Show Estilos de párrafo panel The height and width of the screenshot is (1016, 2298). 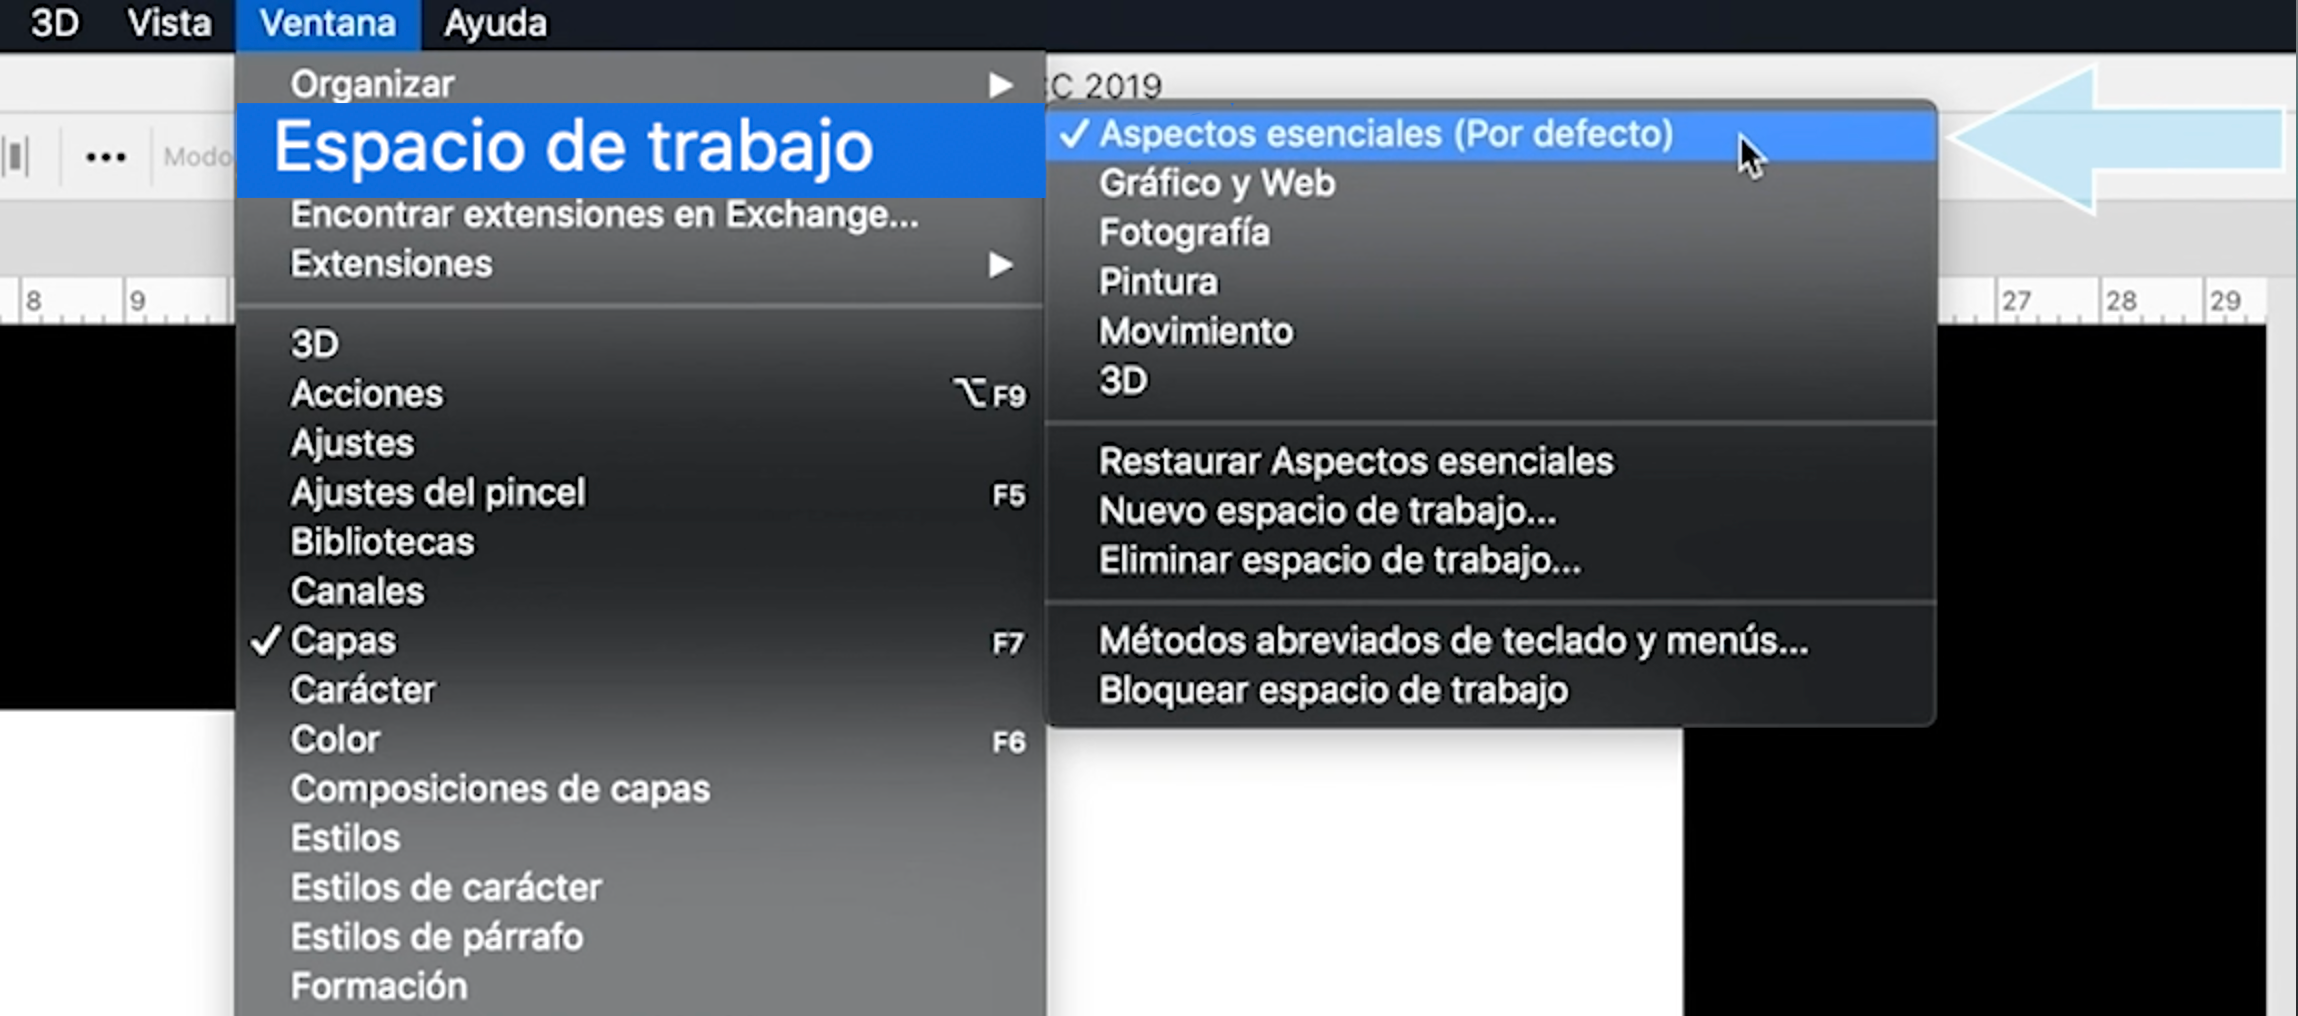[641, 937]
